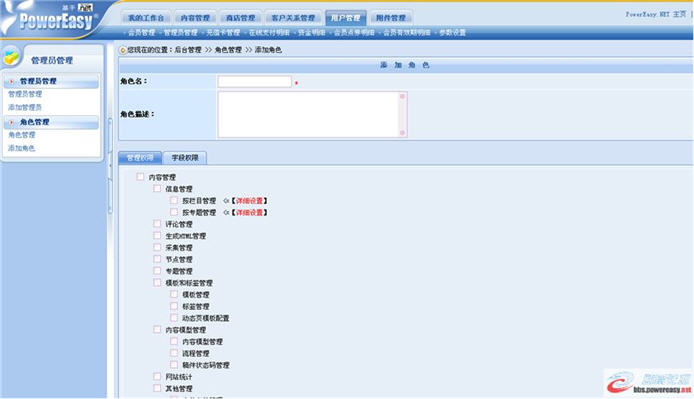Click the PowerEasy bbs logo in the corner
This screenshot has width=694, height=399.
648,383
